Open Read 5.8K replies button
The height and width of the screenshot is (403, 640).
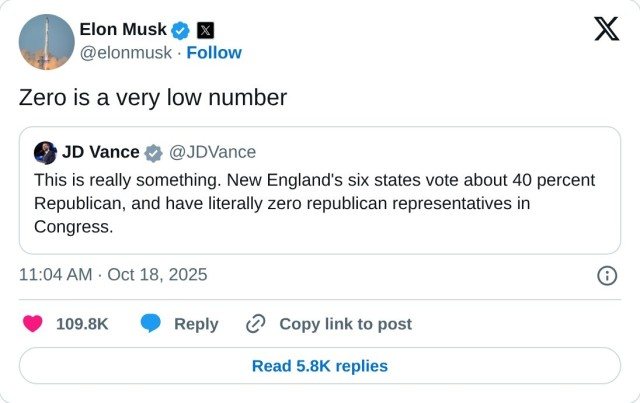(x=319, y=366)
